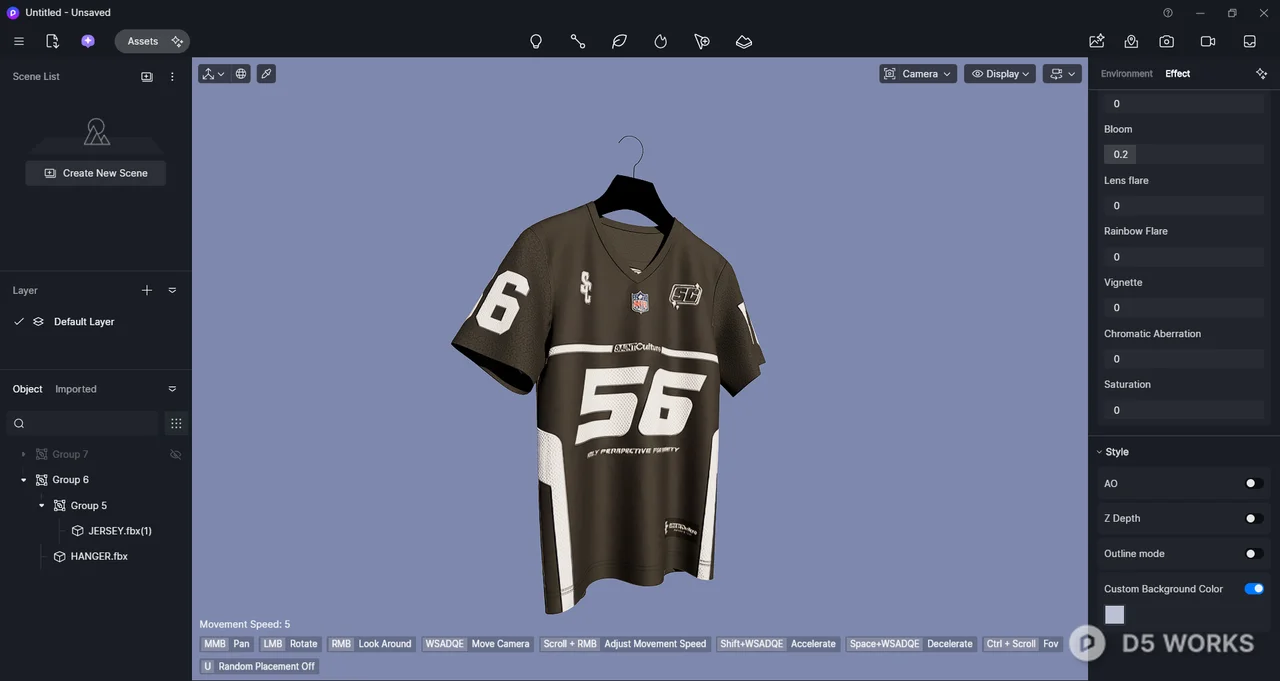Select the terrain layer tool icon

744,42
